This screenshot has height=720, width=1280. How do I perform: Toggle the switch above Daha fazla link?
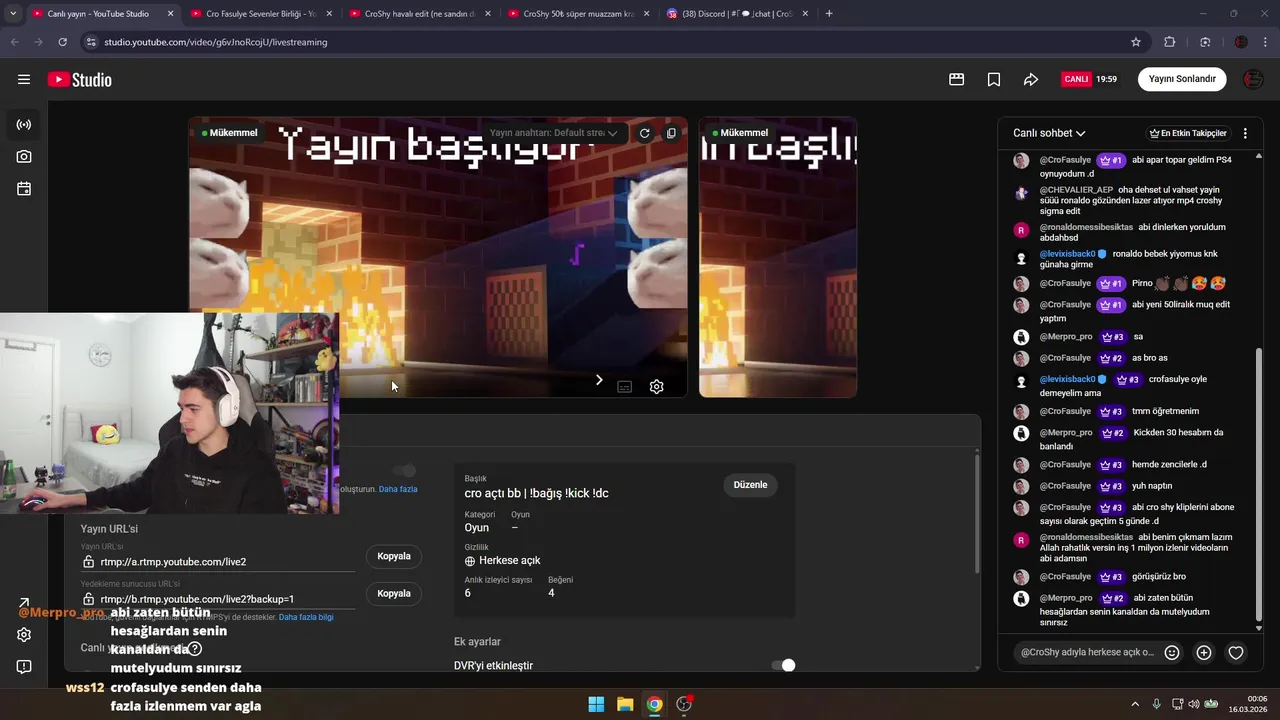point(404,470)
